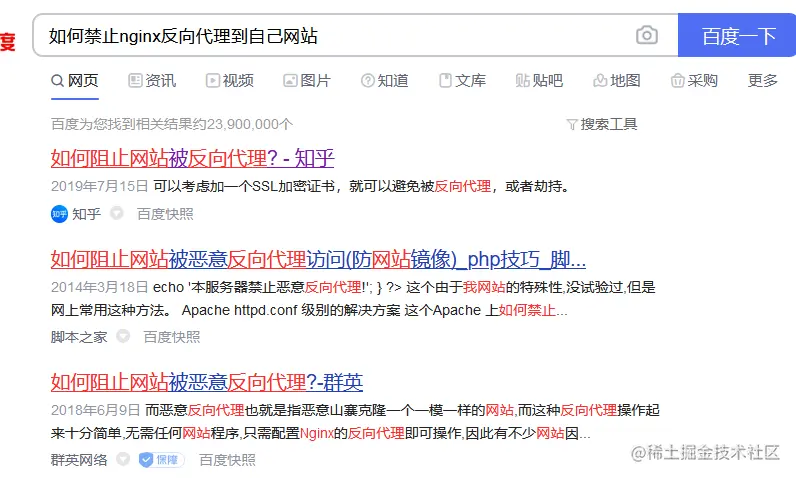Click the 知乎 source logo icon

[59, 214]
